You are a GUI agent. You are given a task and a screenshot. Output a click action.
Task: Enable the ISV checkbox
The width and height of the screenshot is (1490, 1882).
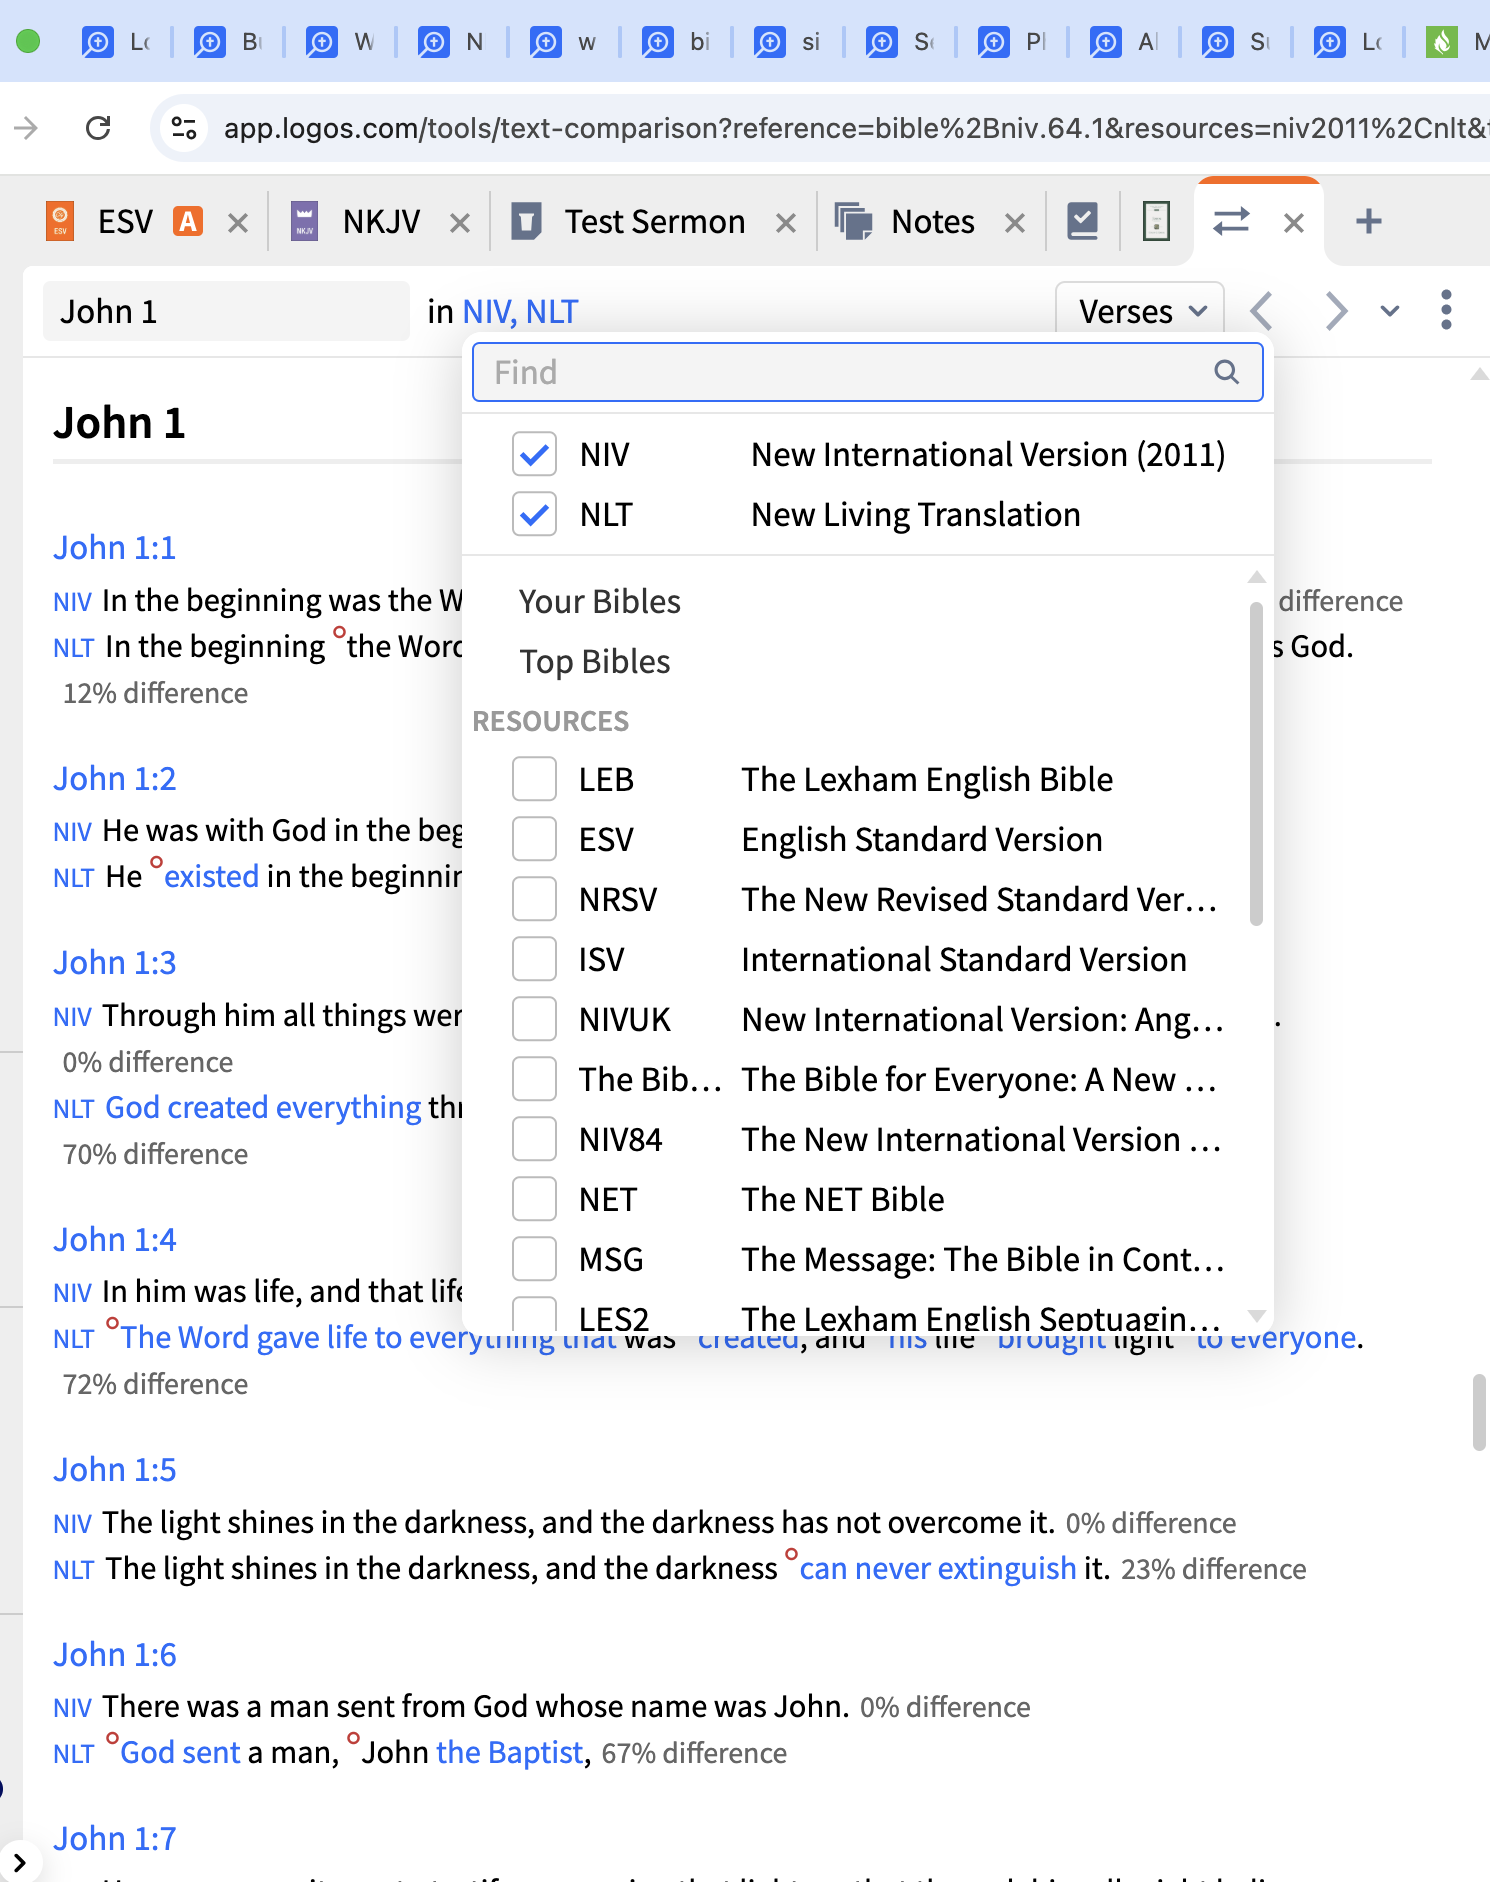[x=534, y=959]
